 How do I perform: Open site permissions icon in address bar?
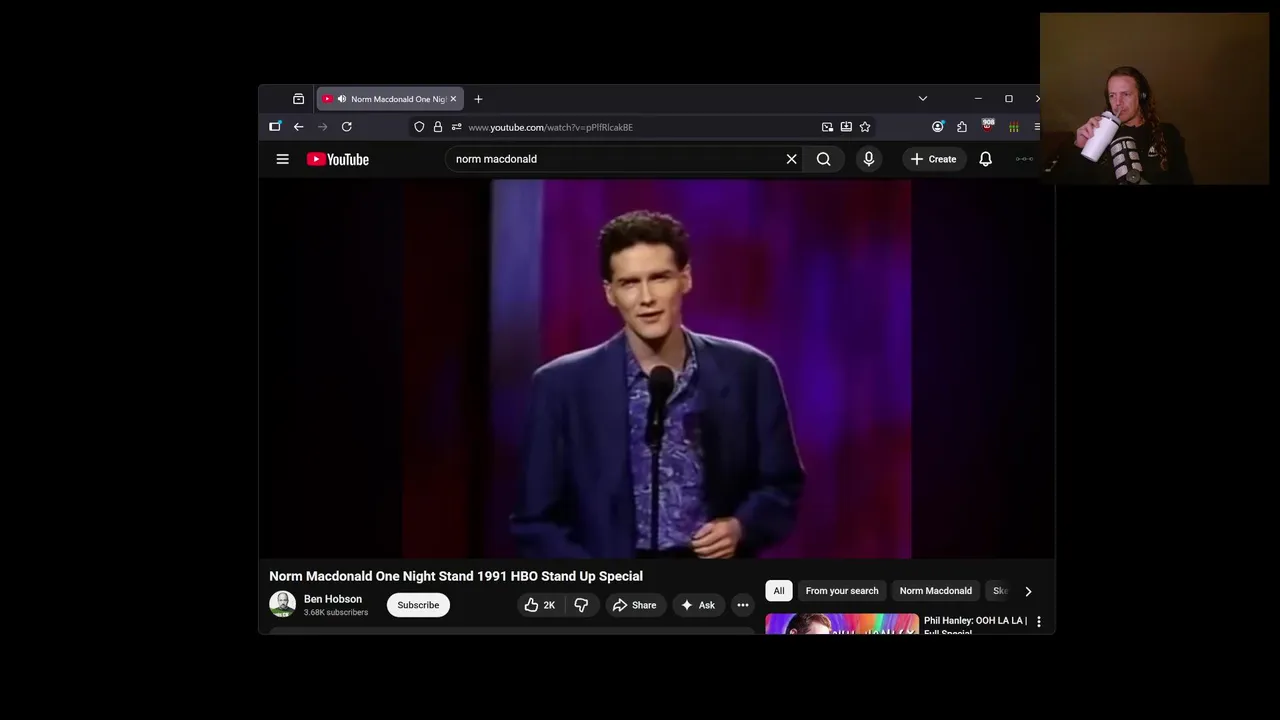456,127
